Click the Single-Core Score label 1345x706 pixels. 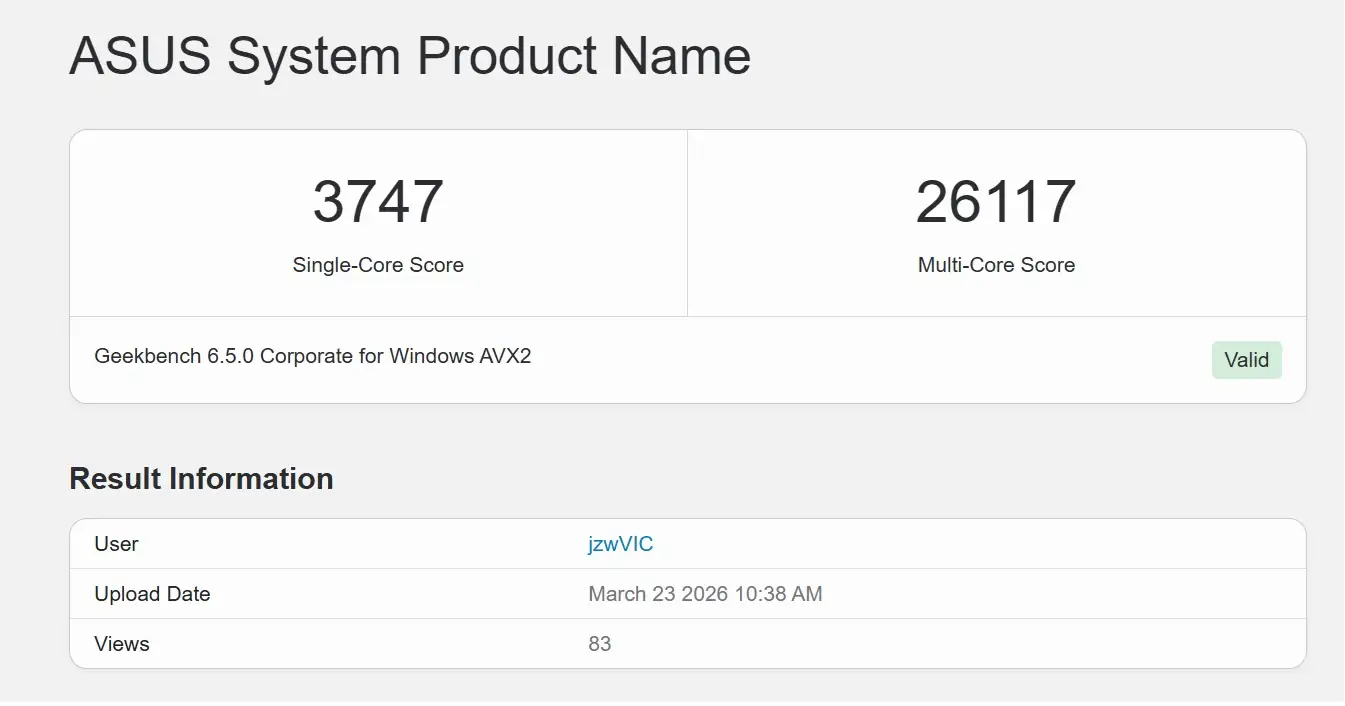[x=378, y=265]
